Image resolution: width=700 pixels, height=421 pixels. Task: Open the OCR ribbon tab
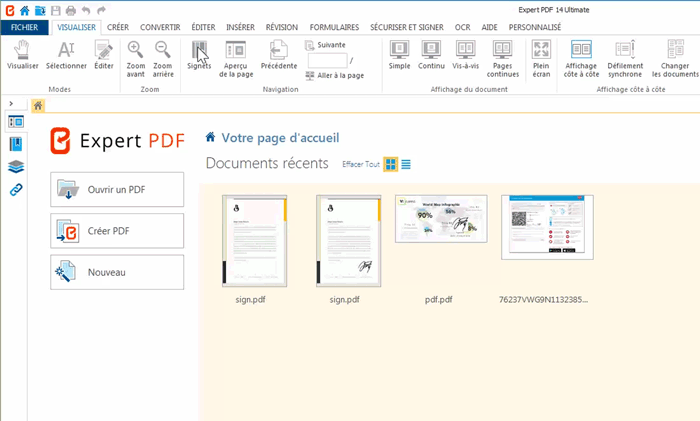click(x=462, y=27)
